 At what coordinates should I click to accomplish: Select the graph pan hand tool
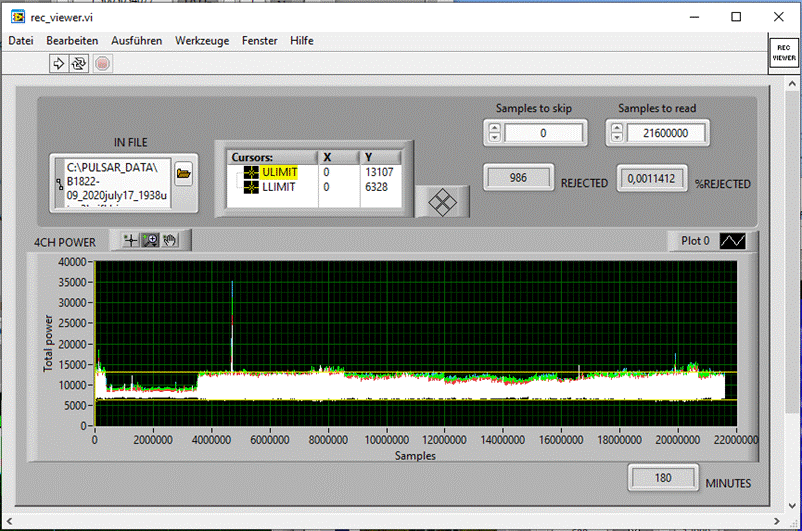tap(170, 240)
